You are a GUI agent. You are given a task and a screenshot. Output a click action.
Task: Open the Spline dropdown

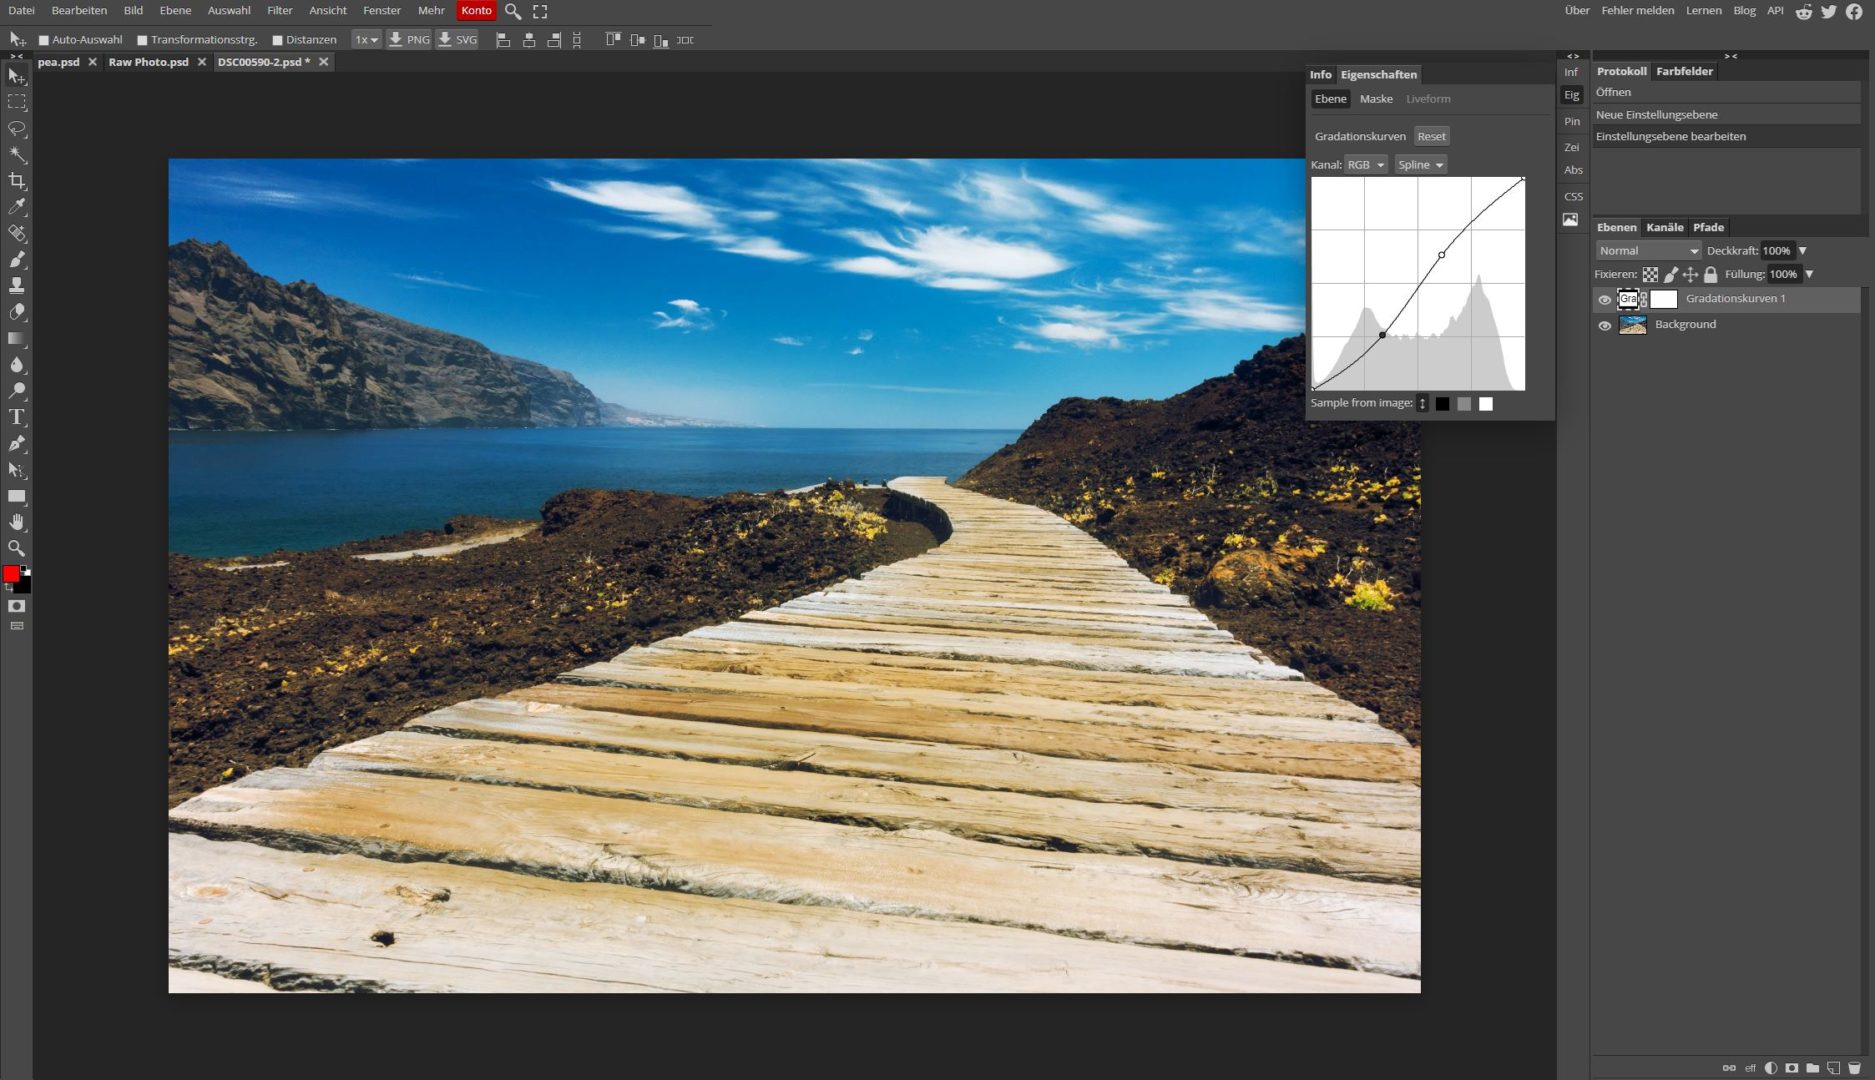[x=1420, y=164]
